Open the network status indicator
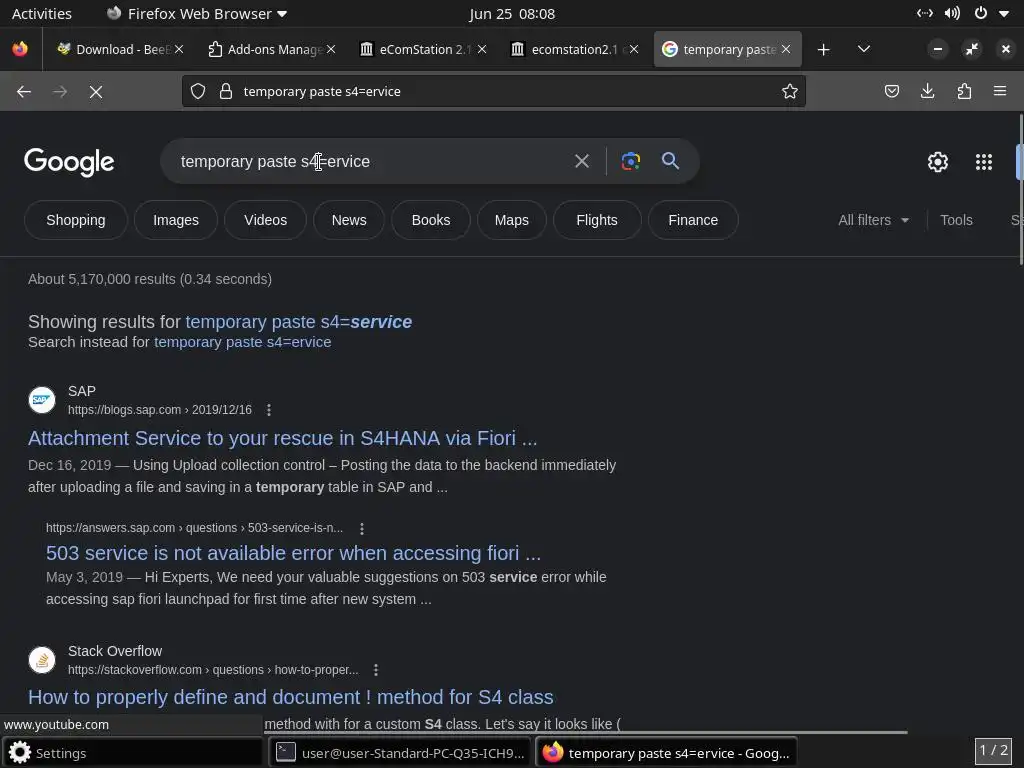The height and width of the screenshot is (768, 1024). coord(925,14)
